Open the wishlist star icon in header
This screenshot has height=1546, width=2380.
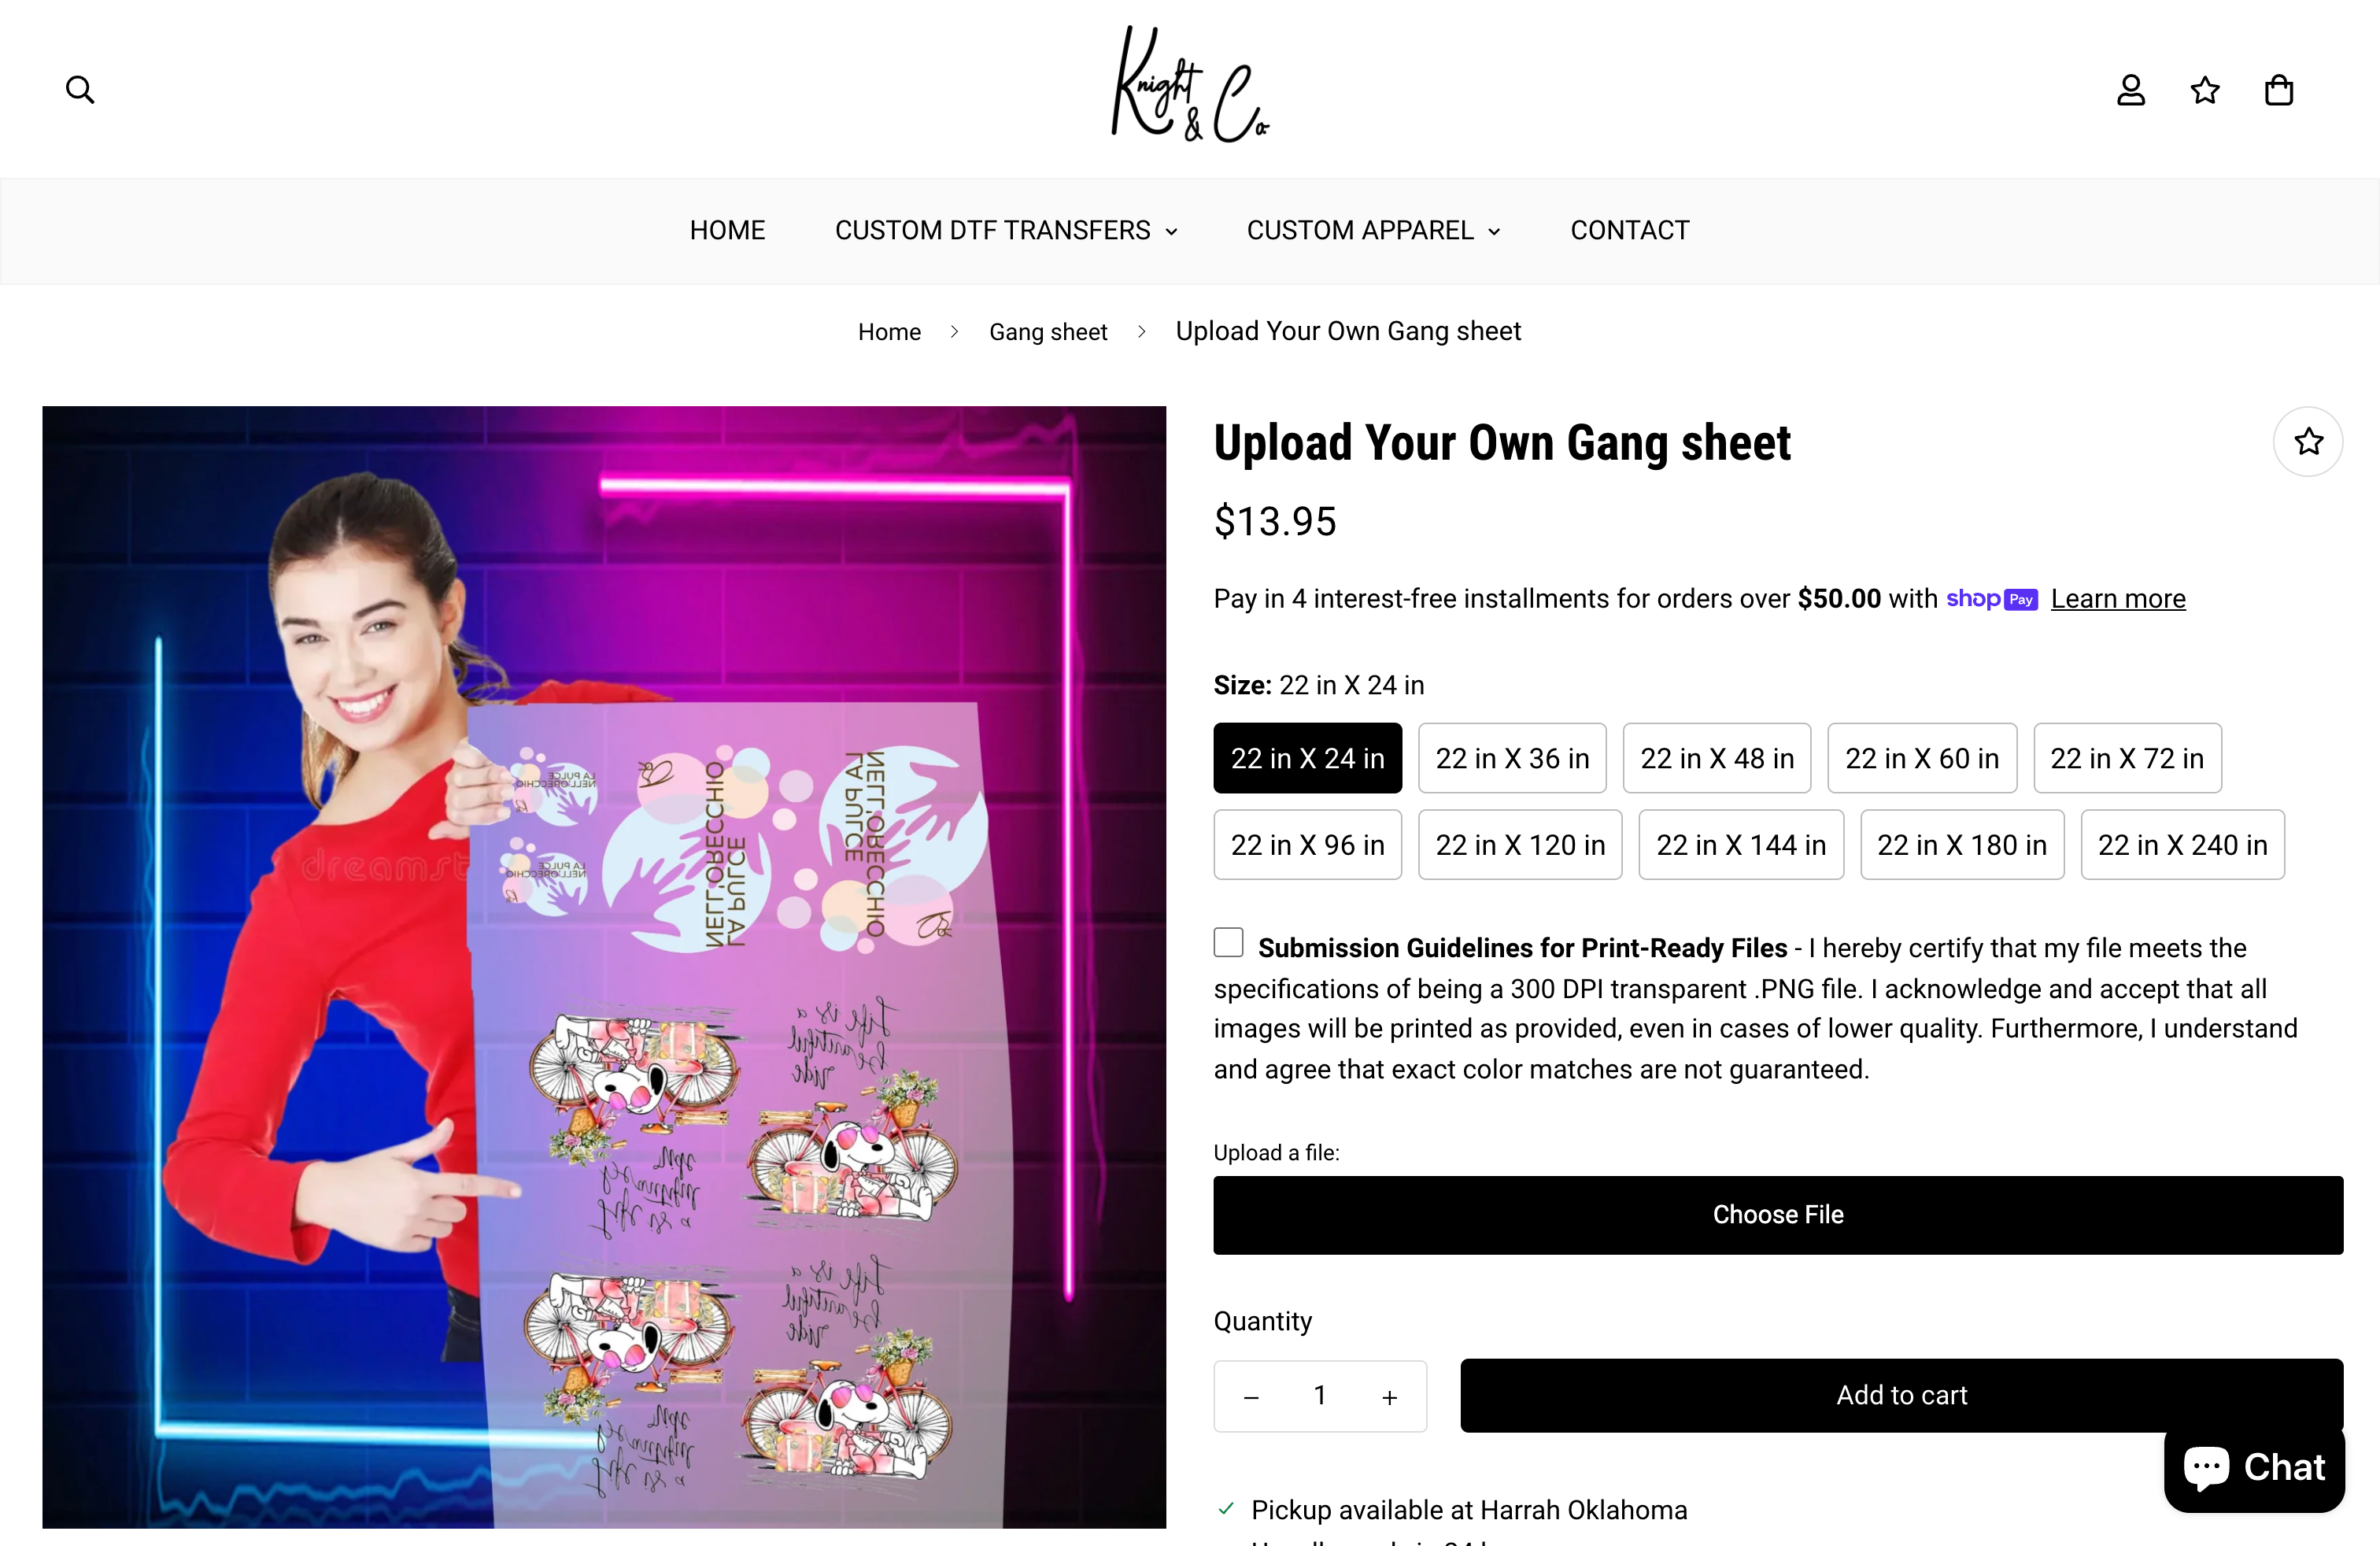click(x=2204, y=89)
